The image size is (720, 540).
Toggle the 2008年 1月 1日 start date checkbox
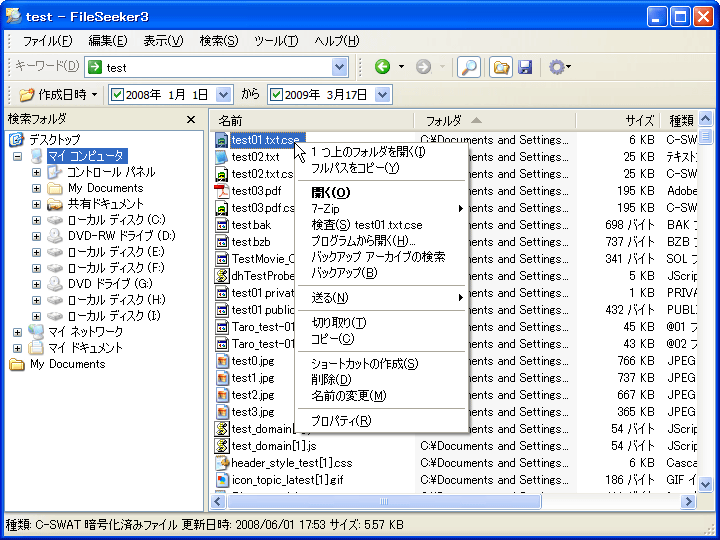tap(118, 95)
